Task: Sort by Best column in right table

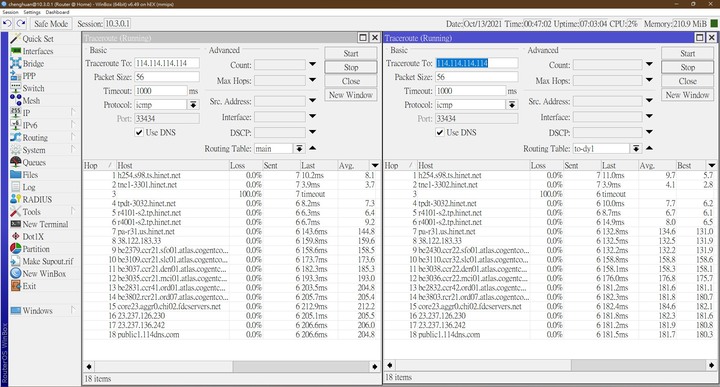Action: point(691,165)
